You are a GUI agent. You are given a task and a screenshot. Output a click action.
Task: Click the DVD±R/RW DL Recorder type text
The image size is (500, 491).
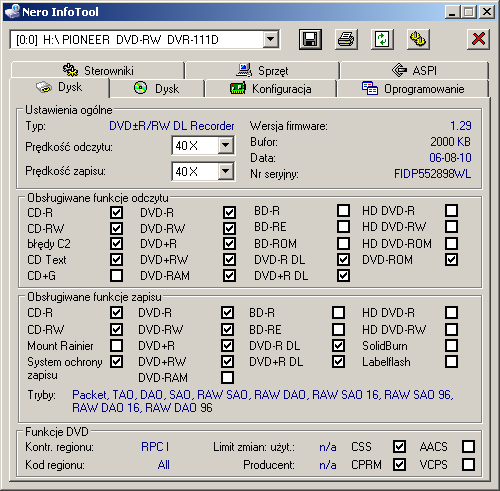pos(172,126)
